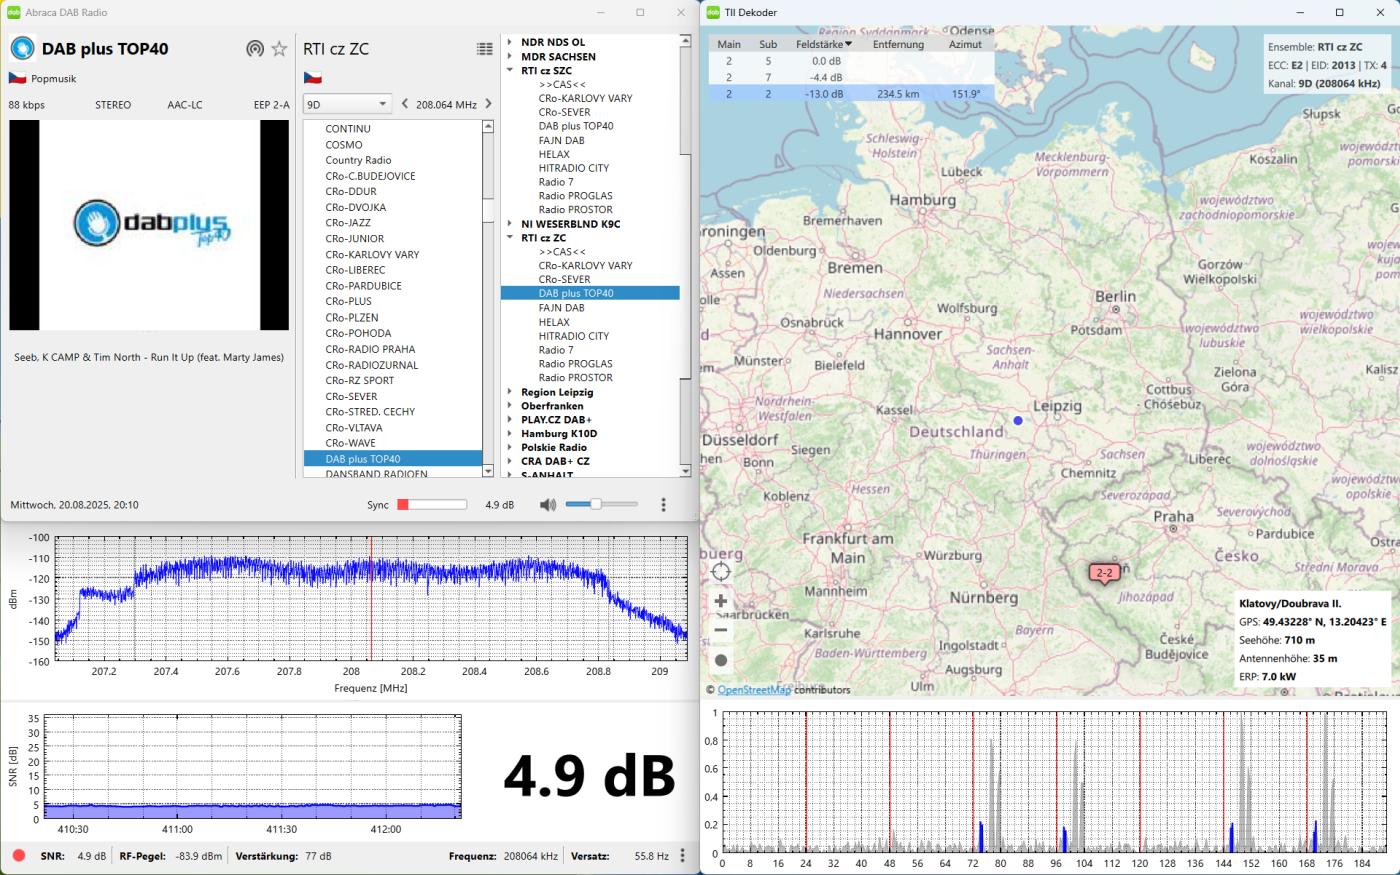Click album art slide thumbnail
This screenshot has height=875, width=1400.
pos(149,226)
